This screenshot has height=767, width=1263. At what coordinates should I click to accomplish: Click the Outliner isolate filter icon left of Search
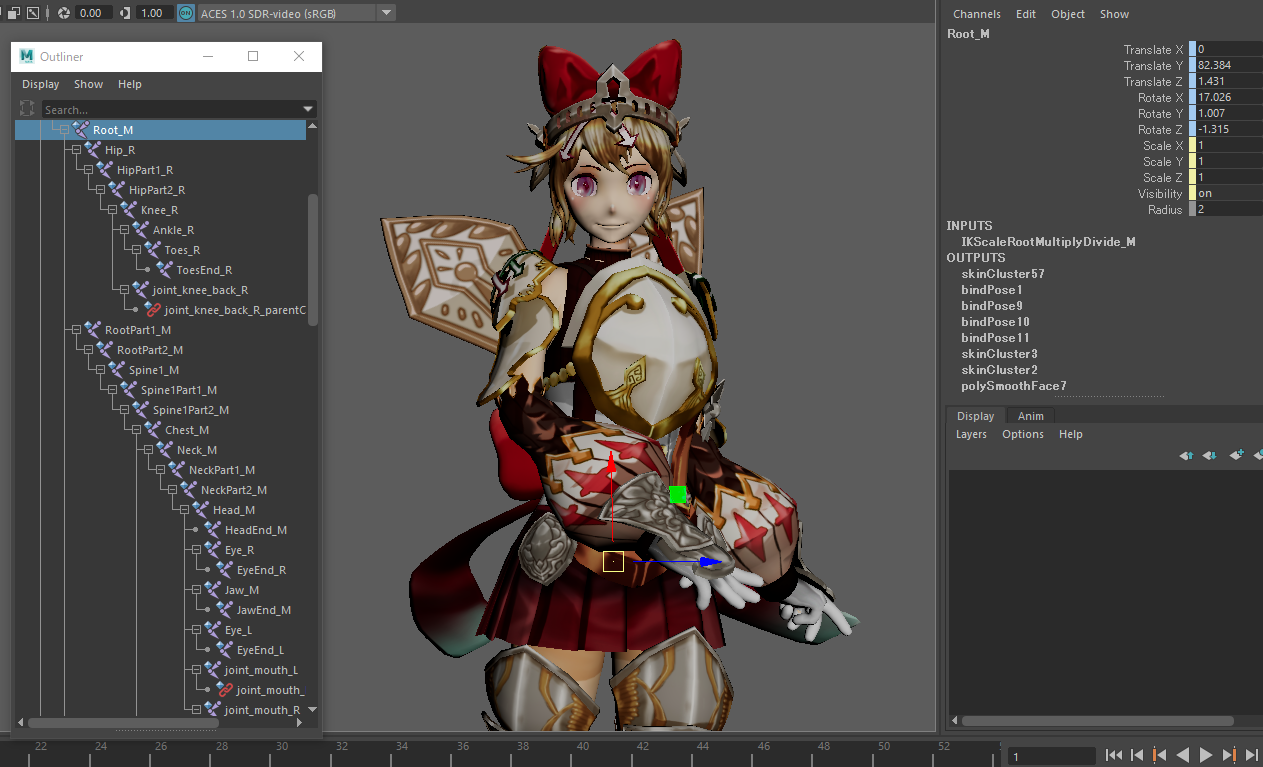[27, 109]
